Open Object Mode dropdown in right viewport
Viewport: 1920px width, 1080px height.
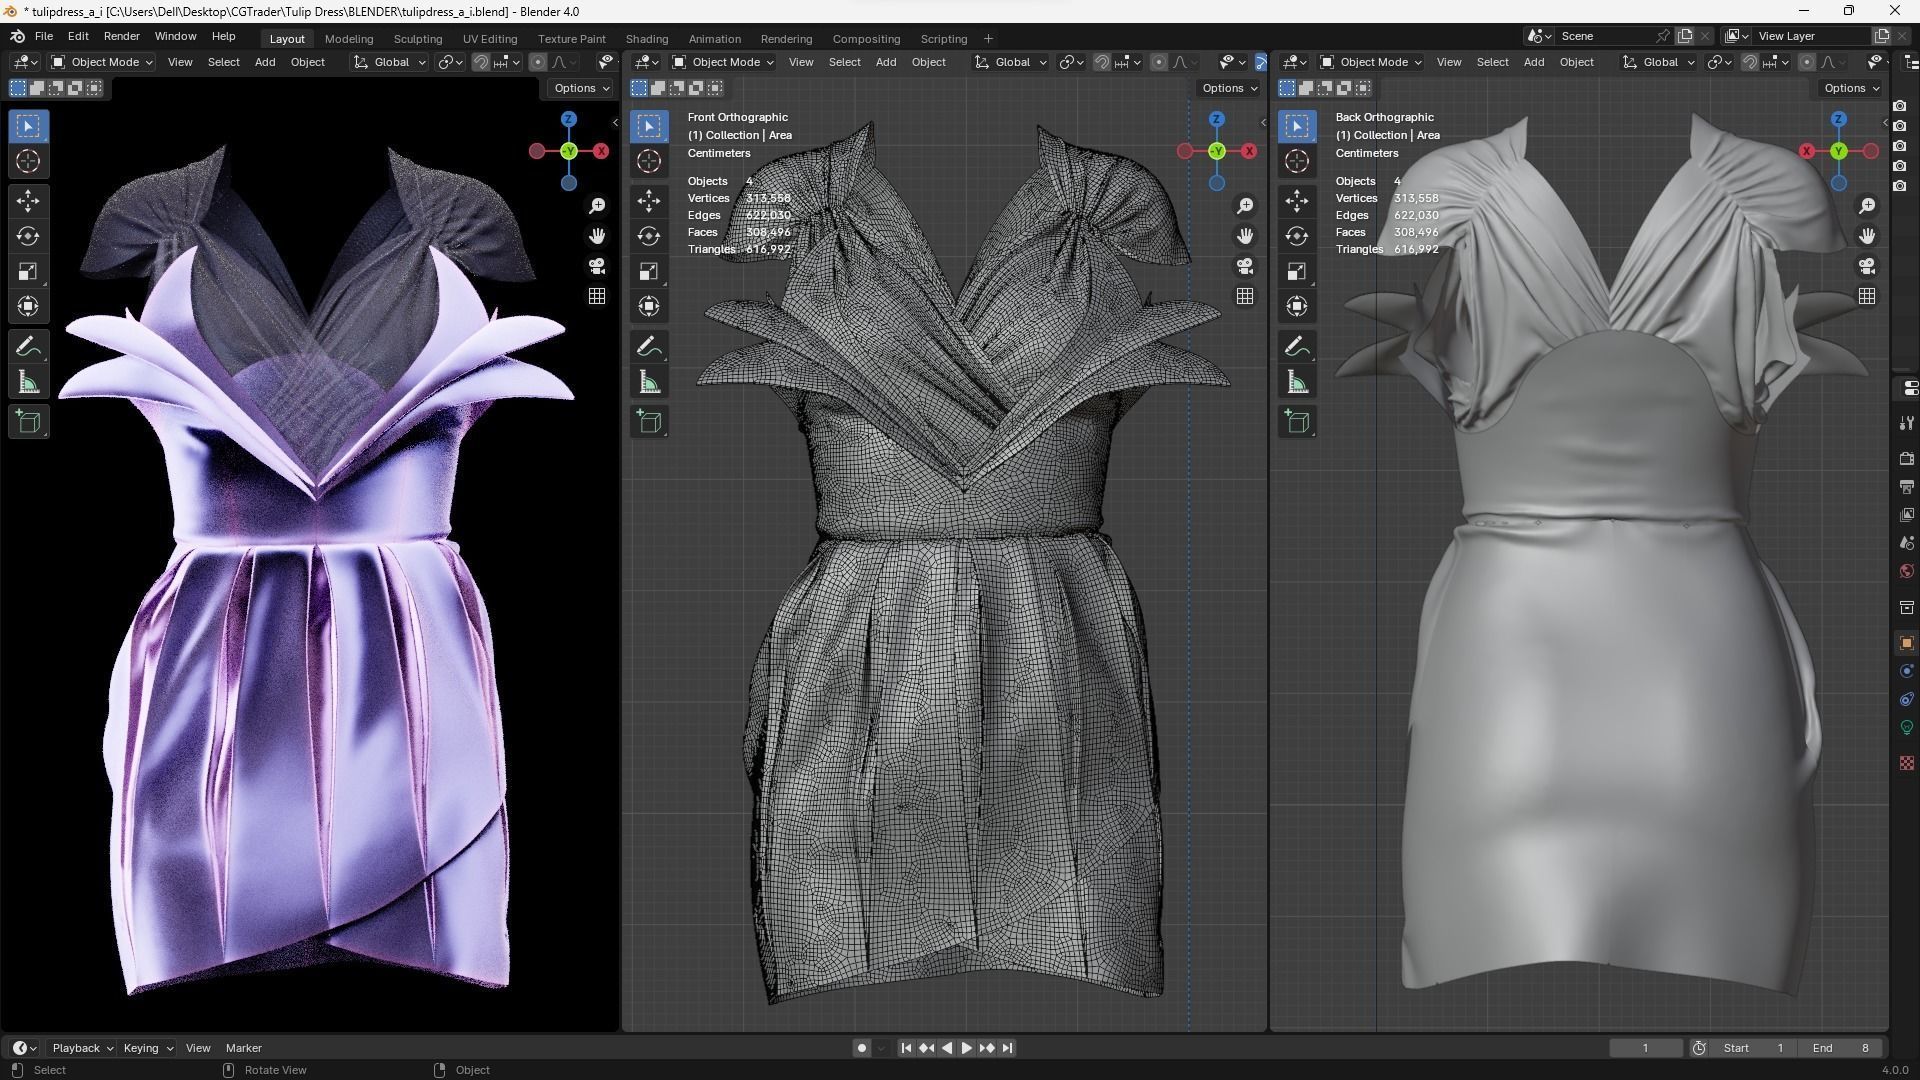tap(1371, 62)
